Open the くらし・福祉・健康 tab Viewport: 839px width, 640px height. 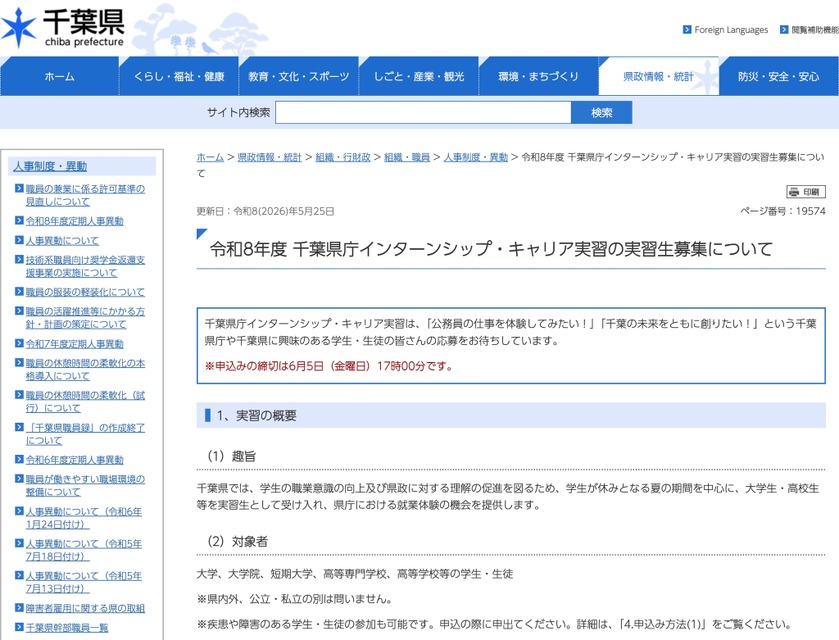(179, 76)
